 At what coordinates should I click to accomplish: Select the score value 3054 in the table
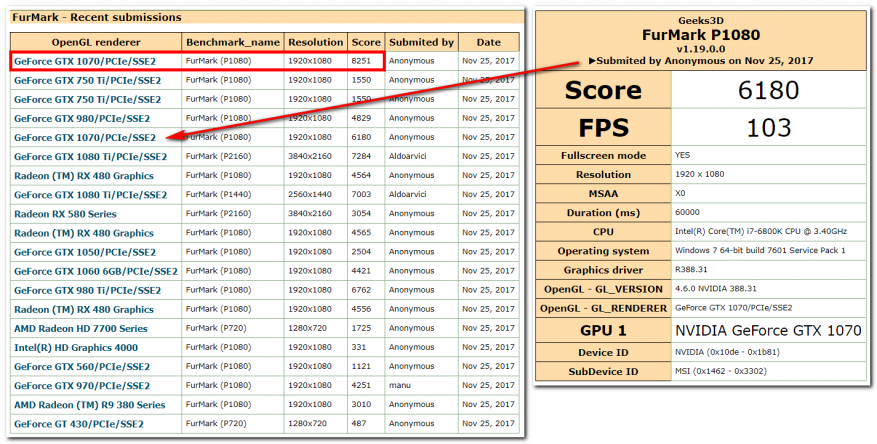click(x=361, y=214)
